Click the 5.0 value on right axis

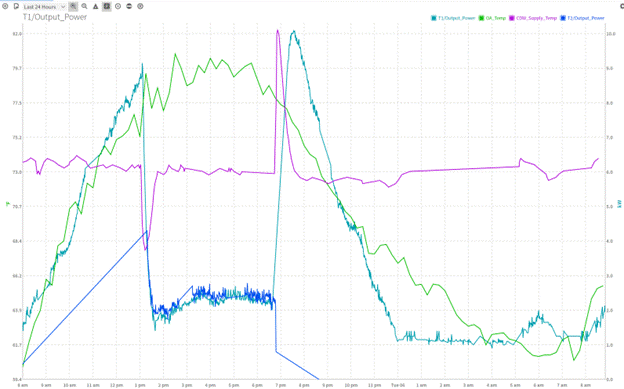point(610,207)
